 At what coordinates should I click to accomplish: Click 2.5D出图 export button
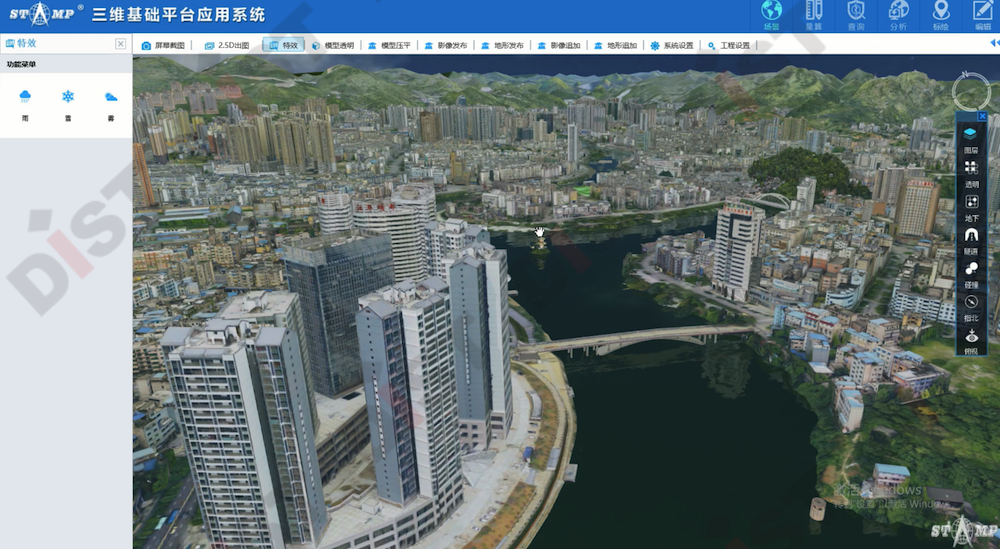pyautogui.click(x=227, y=45)
